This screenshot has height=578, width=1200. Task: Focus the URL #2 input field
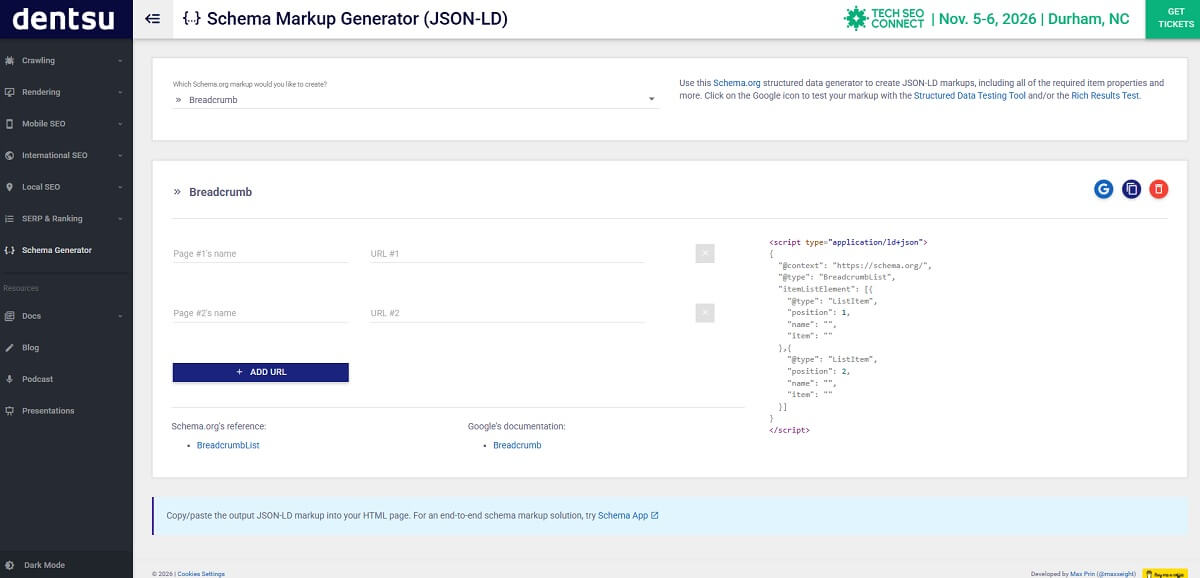[x=507, y=313]
